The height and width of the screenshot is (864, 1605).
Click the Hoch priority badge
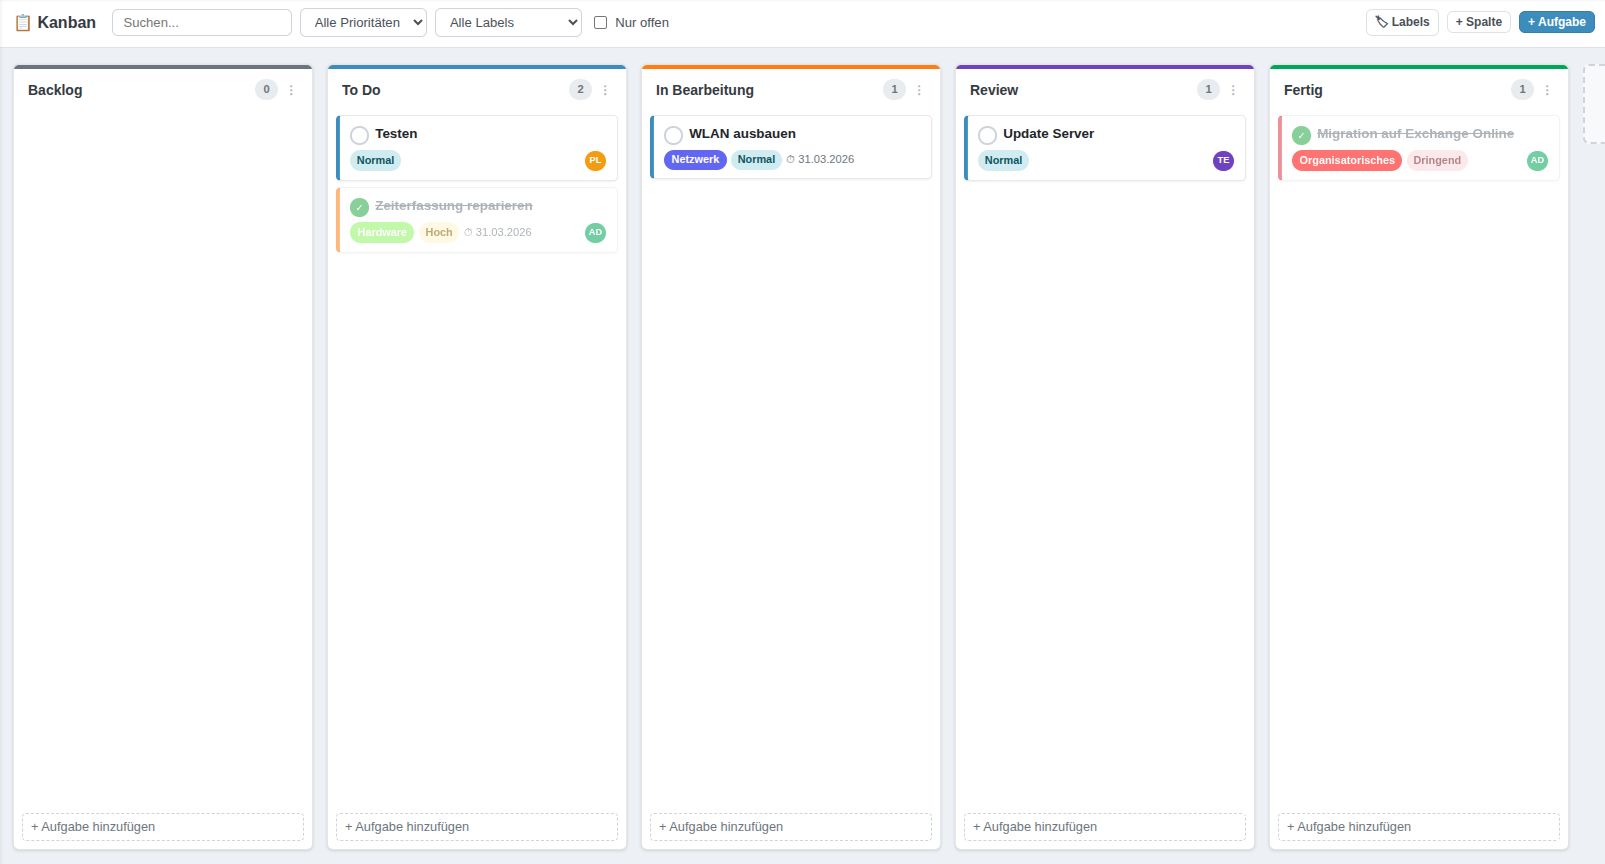click(x=439, y=232)
